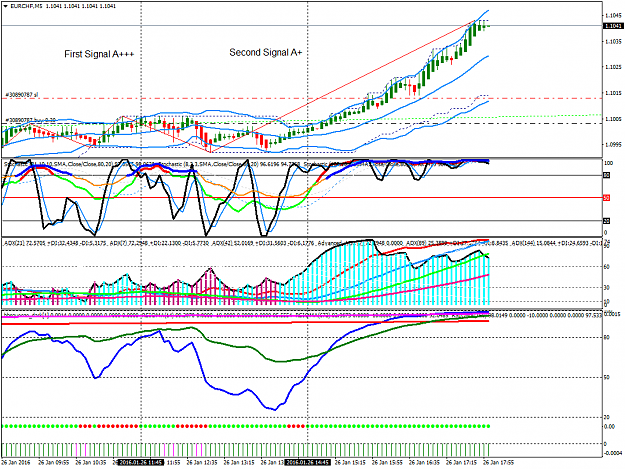
Task: Click the '26 Jan 10:35' time axis label
Action: click(x=90, y=463)
